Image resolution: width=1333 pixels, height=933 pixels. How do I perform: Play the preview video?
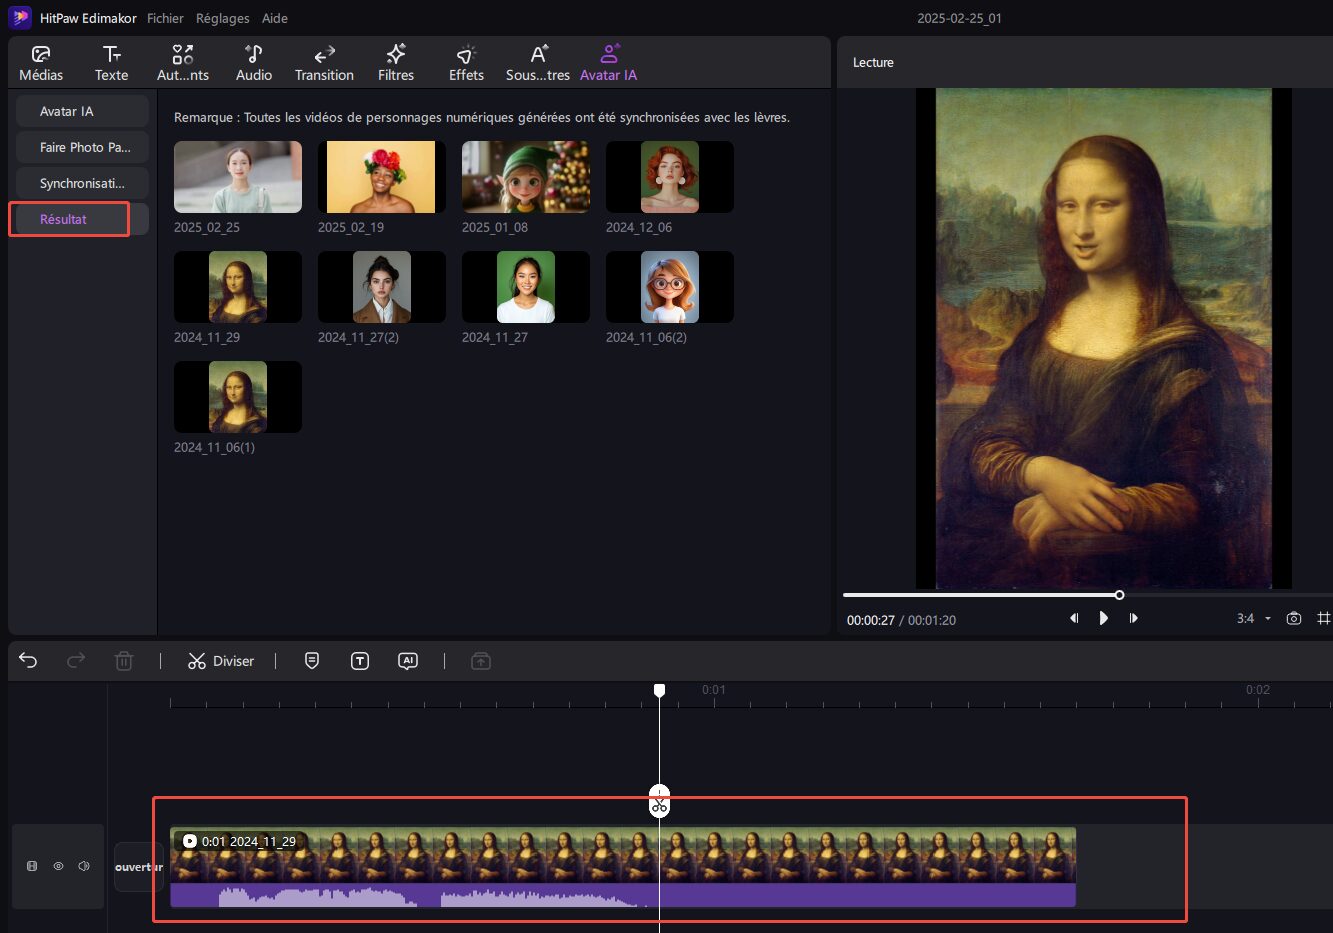point(1103,618)
